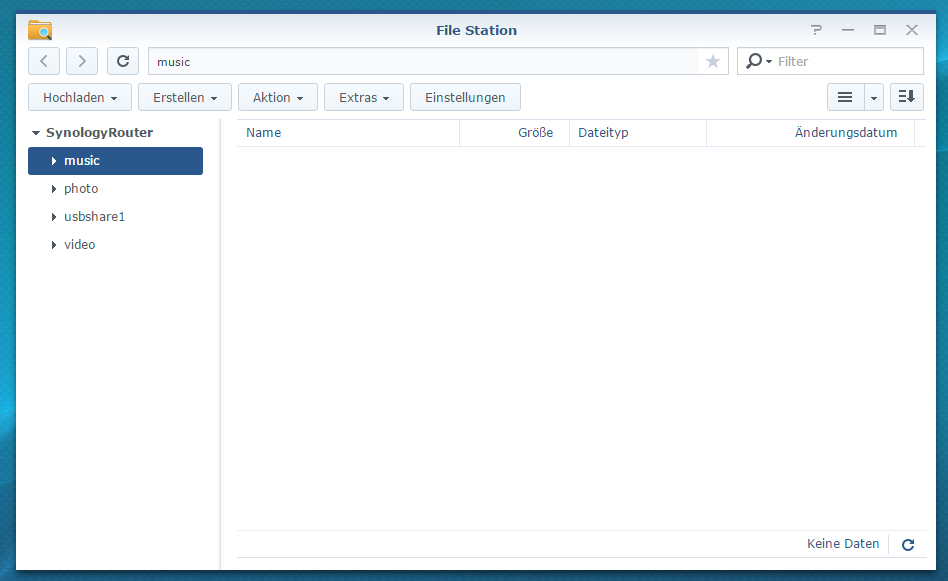Maximize the File Station window
The image size is (948, 581).
[x=880, y=30]
